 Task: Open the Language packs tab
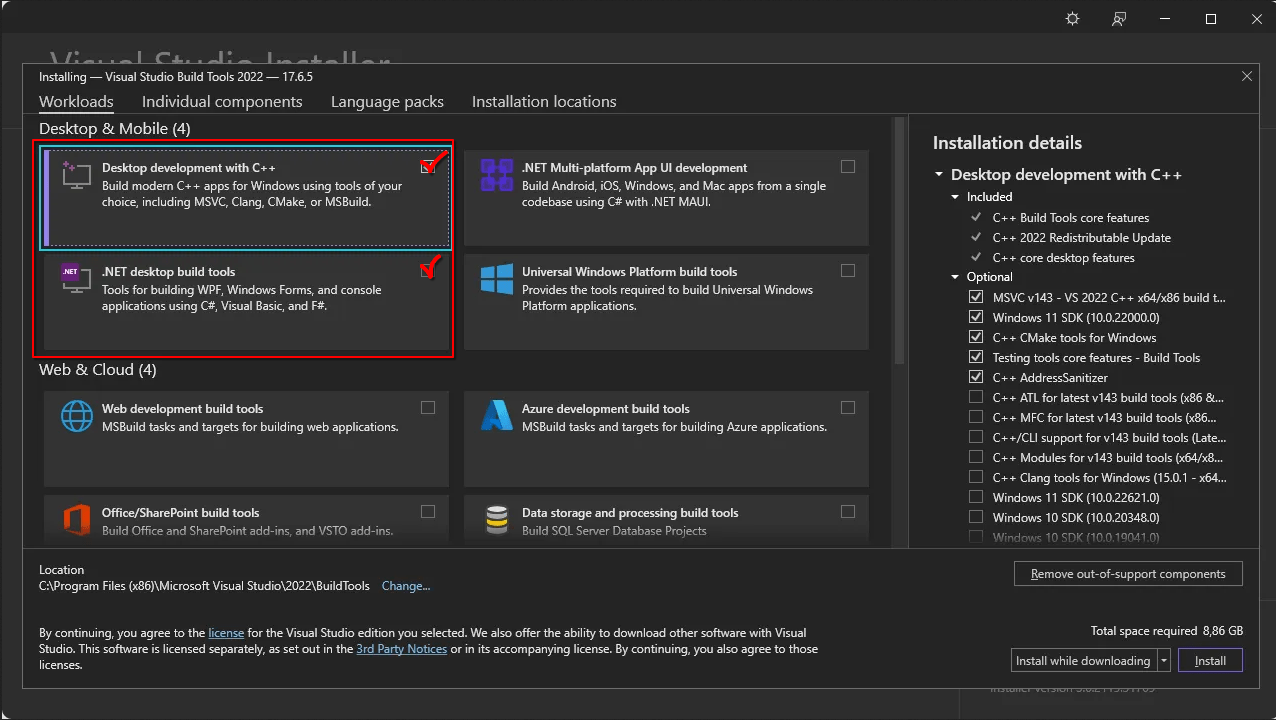click(x=387, y=101)
